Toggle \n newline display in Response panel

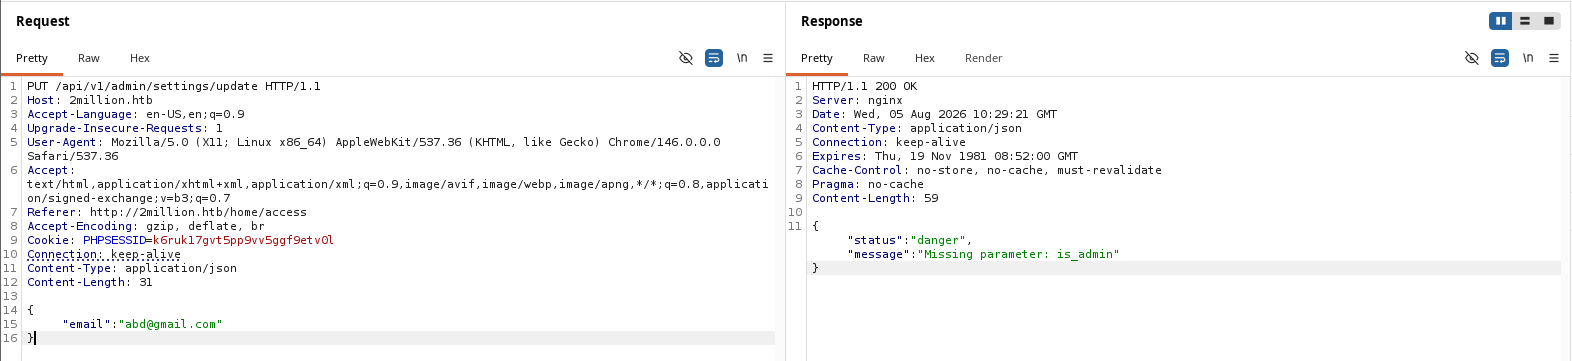[x=1528, y=58]
